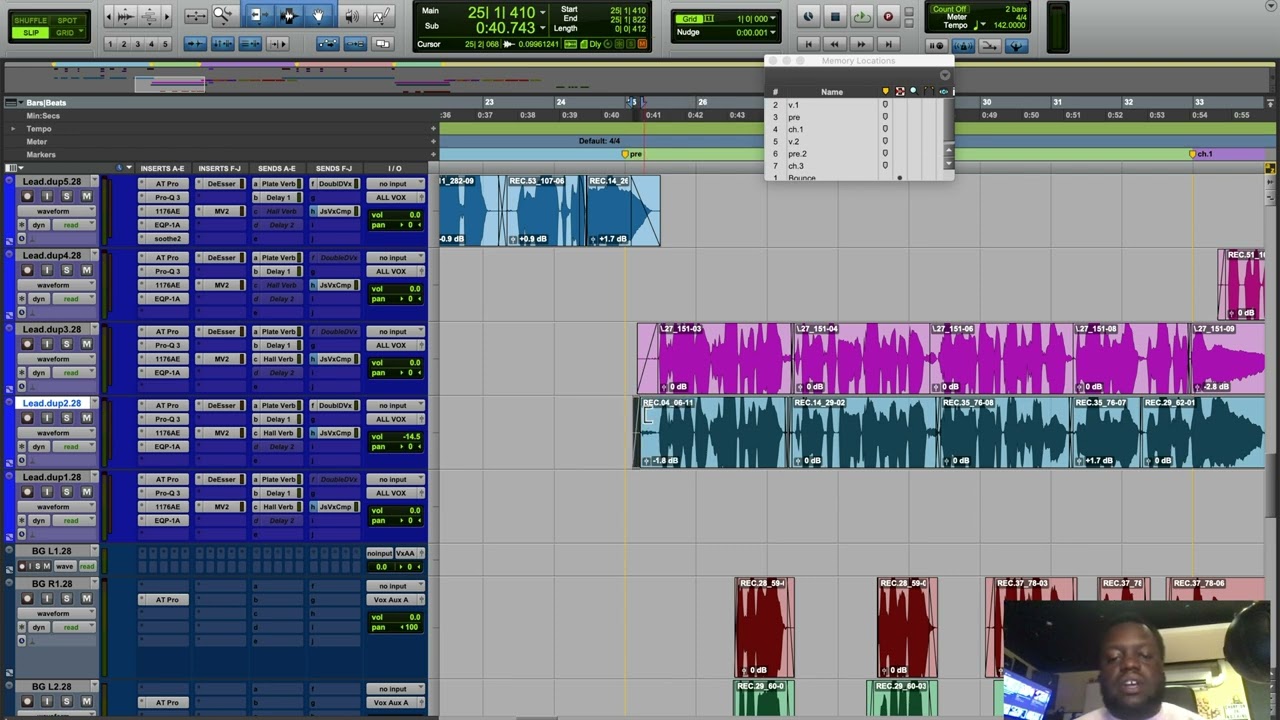The width and height of the screenshot is (1280, 720).
Task: Toggle the Wait for Note icon
Action: pos(936,45)
